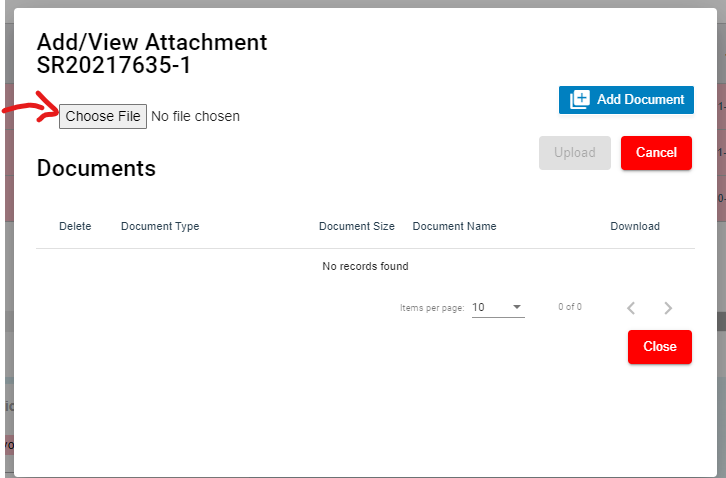Go to the next page arrow
Screen dimensions: 726x478
point(668,308)
